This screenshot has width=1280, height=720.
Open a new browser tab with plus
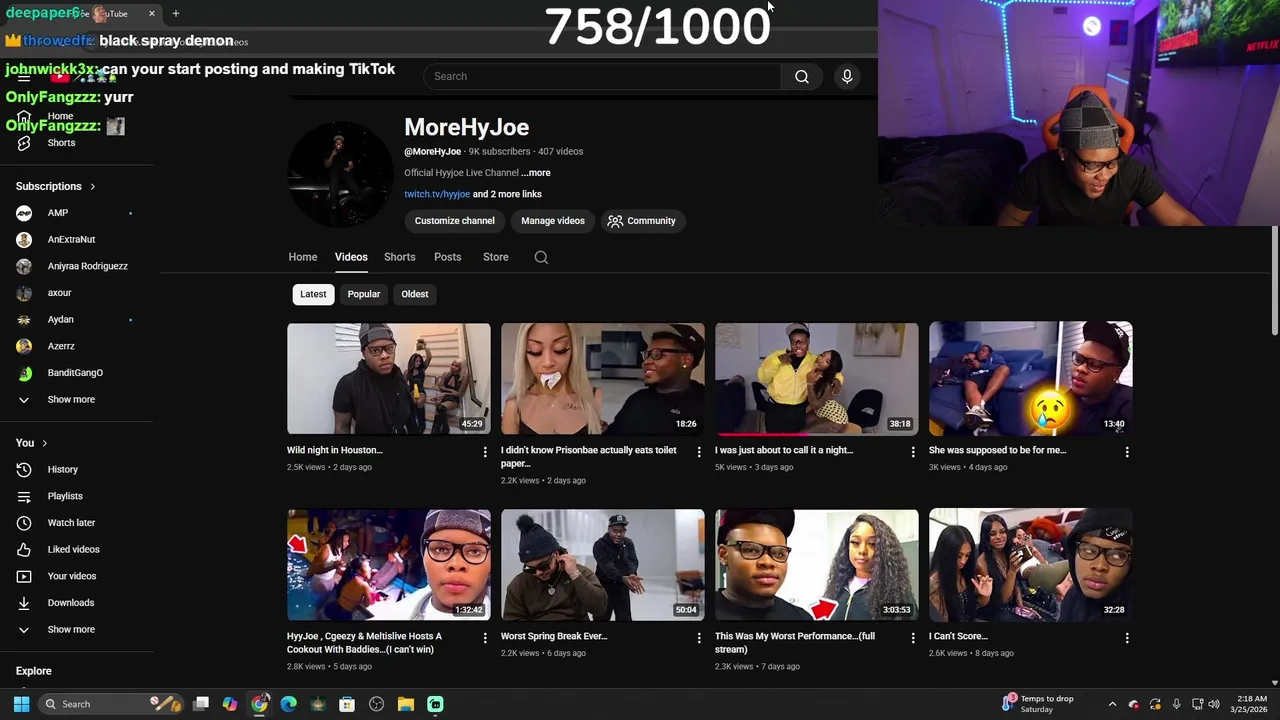tap(176, 13)
